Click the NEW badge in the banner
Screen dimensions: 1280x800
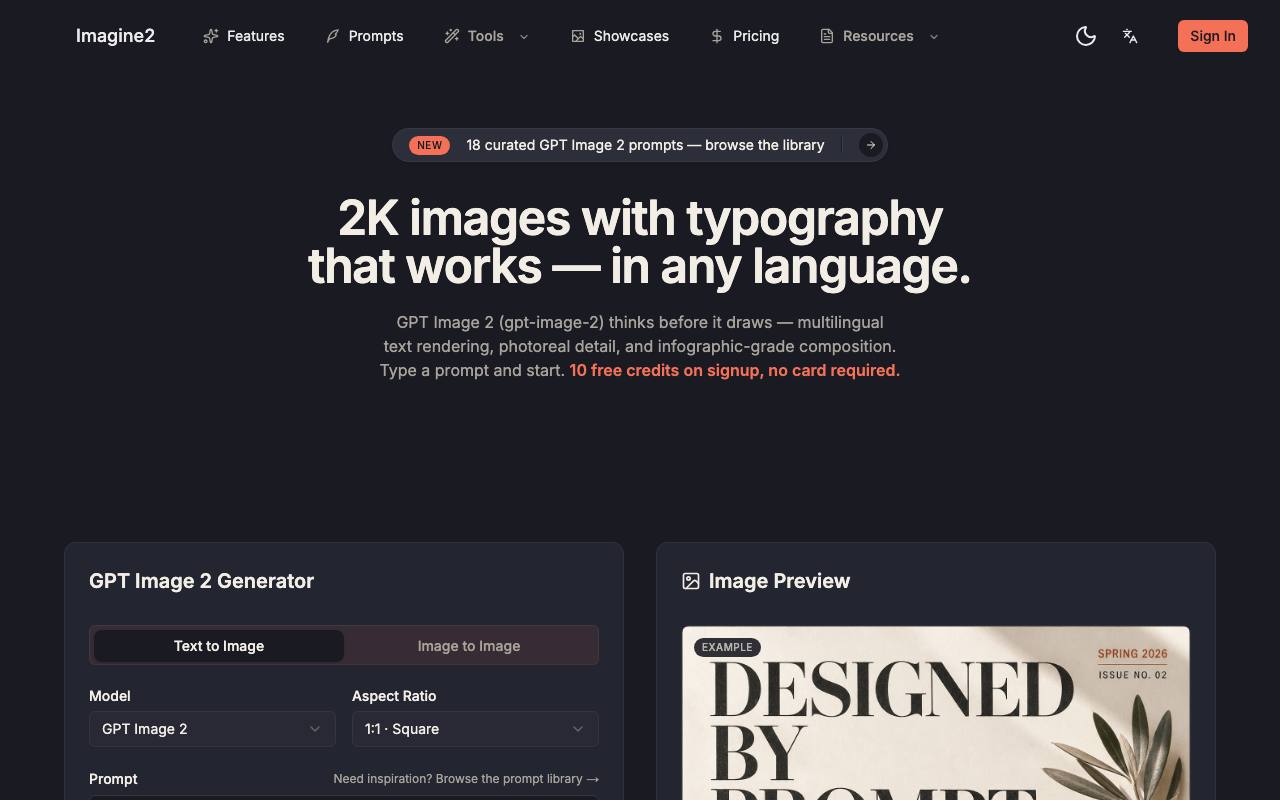[429, 145]
